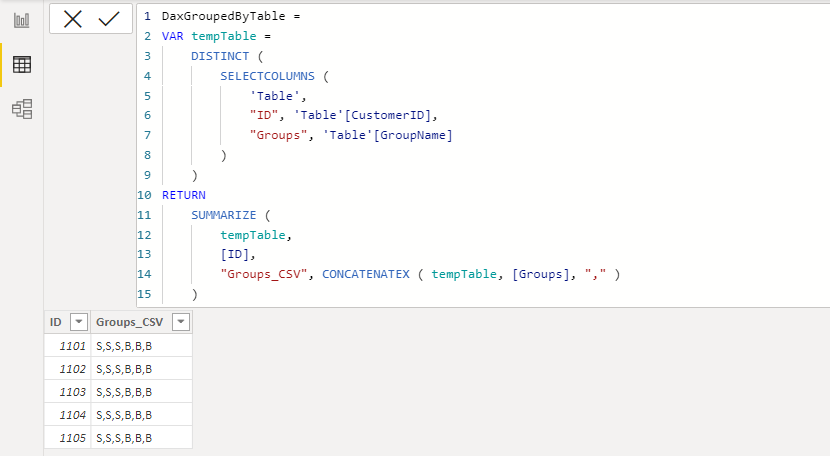Open the Data view grid icon
This screenshot has height=456, width=830.
(x=22, y=65)
